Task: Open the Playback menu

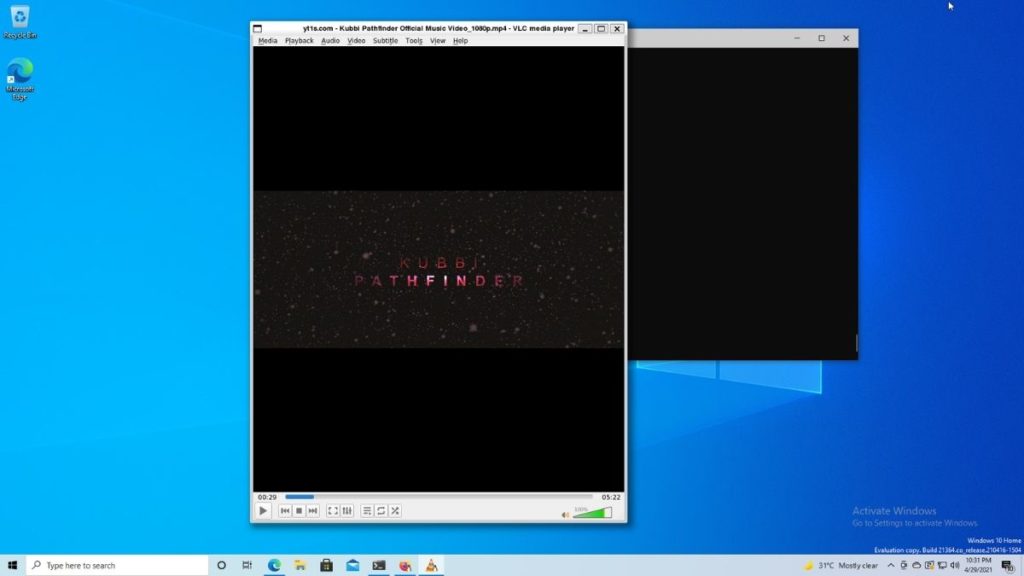Action: point(299,41)
